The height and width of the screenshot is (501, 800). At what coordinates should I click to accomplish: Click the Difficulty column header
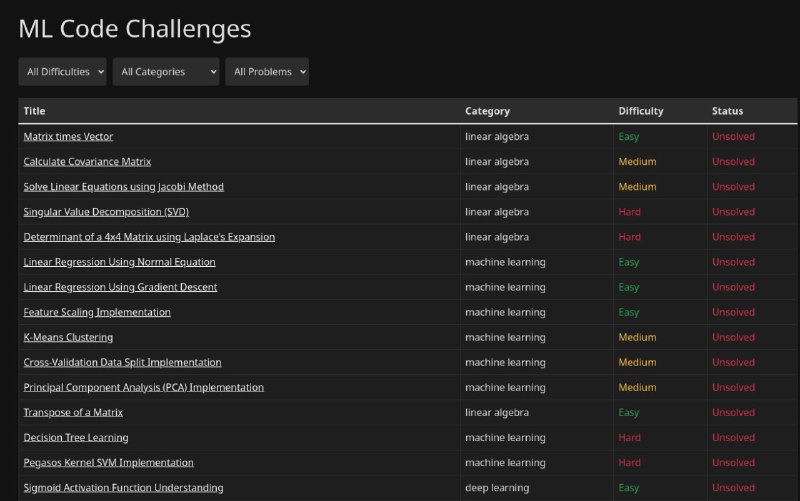[x=641, y=111]
